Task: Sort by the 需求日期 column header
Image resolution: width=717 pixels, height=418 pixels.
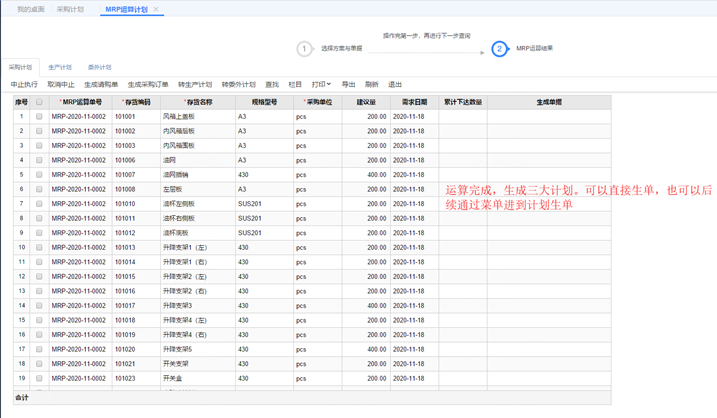Action: pyautogui.click(x=414, y=102)
